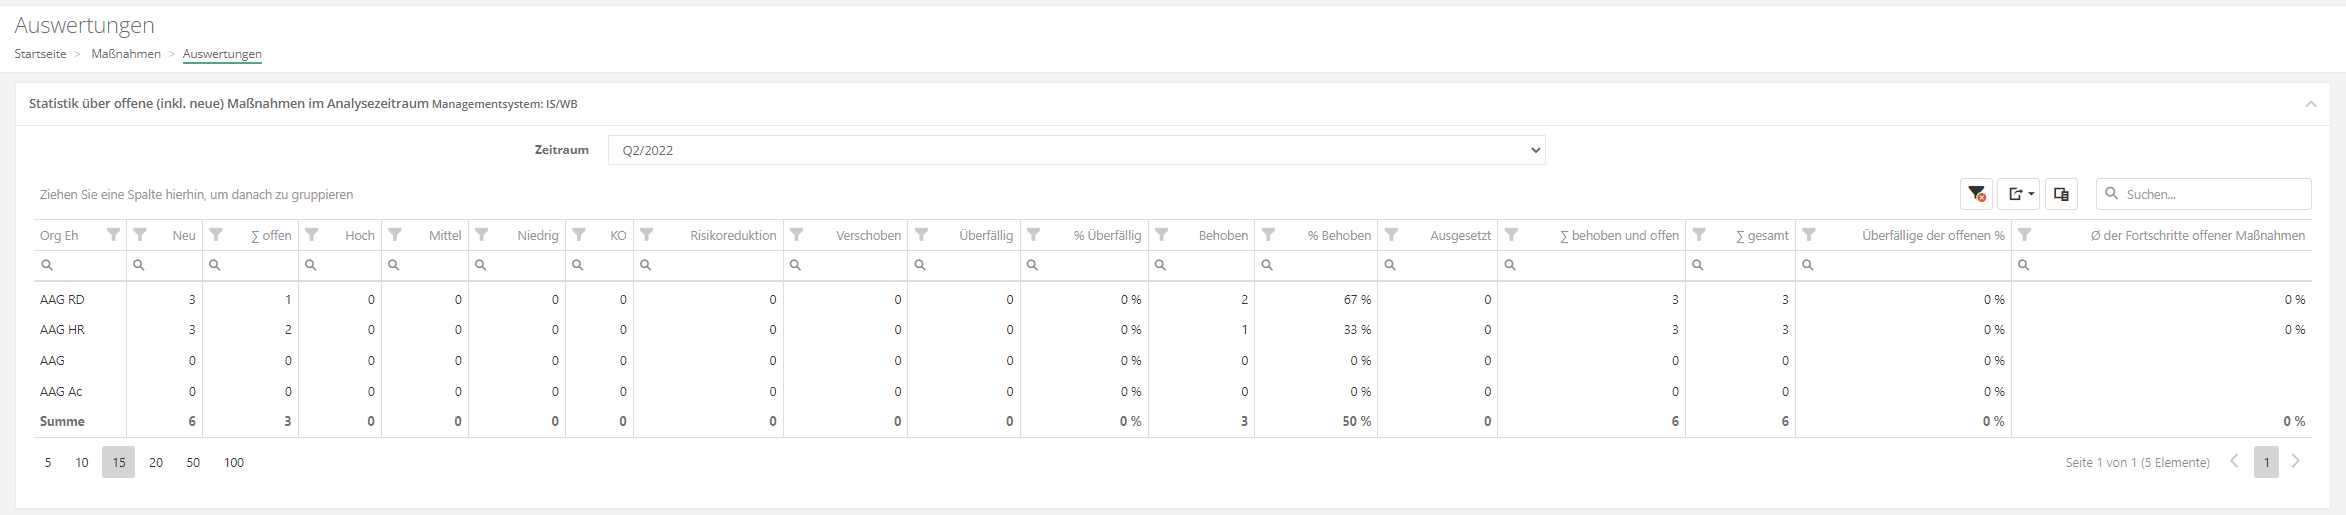Viewport: 2346px width, 515px height.
Task: Open filter icon of the Behoben column
Action: 1162,235
